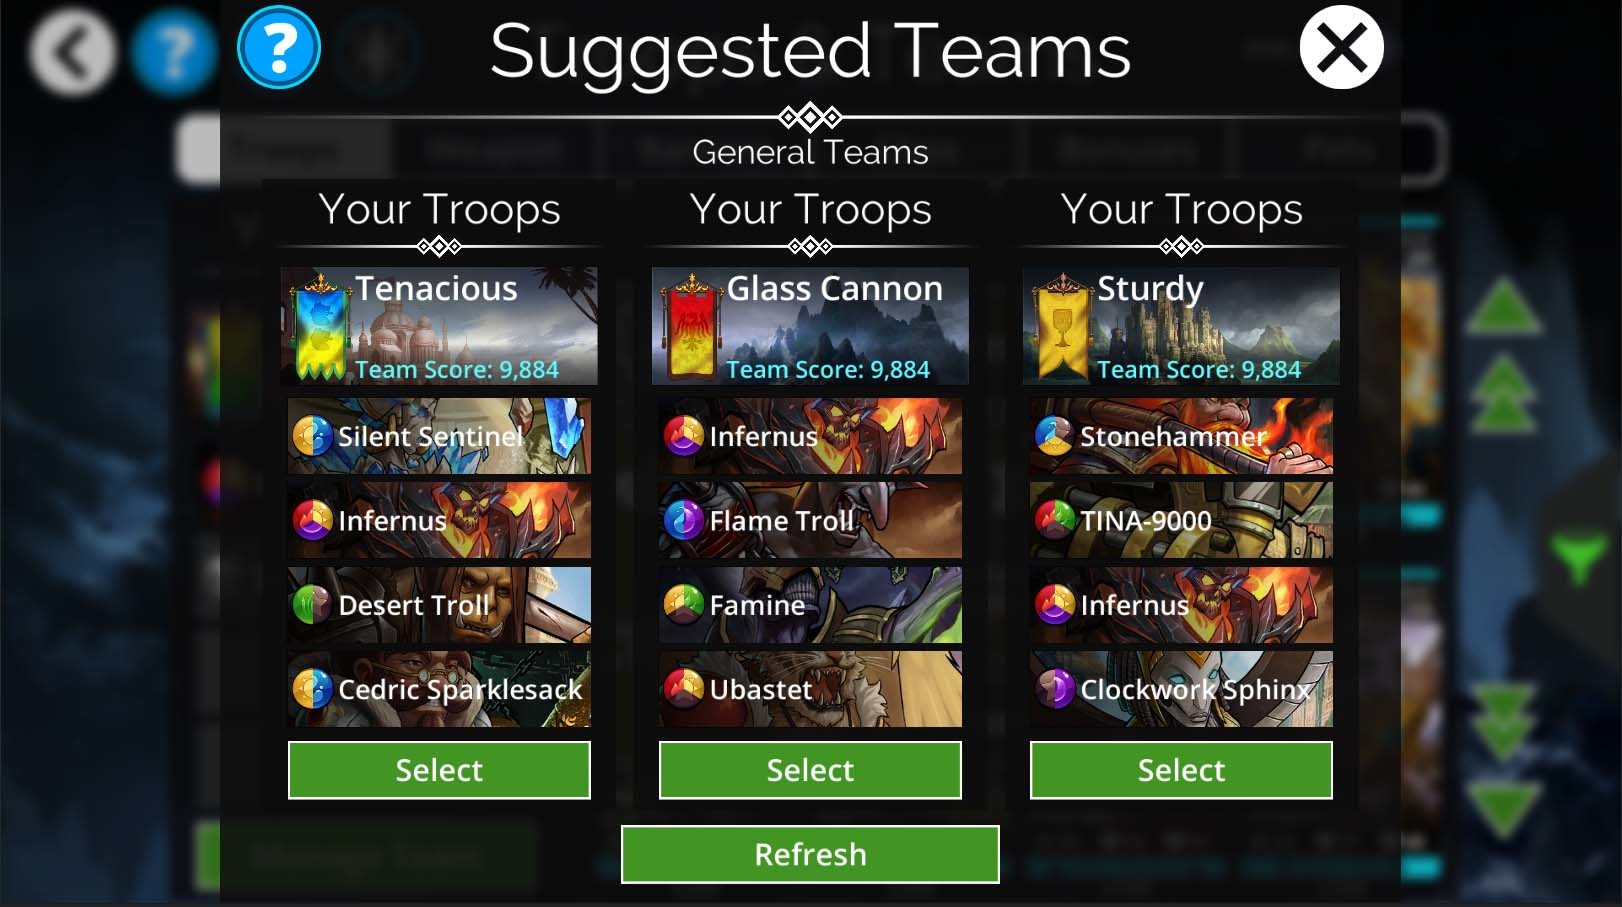Click Flame Troll's mana color icon
Image resolution: width=1622 pixels, height=907 pixels.
684,520
